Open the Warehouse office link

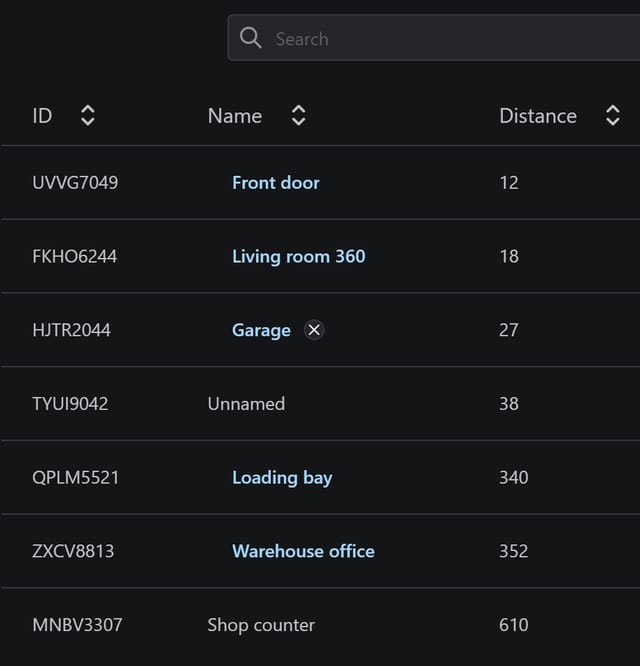303,551
